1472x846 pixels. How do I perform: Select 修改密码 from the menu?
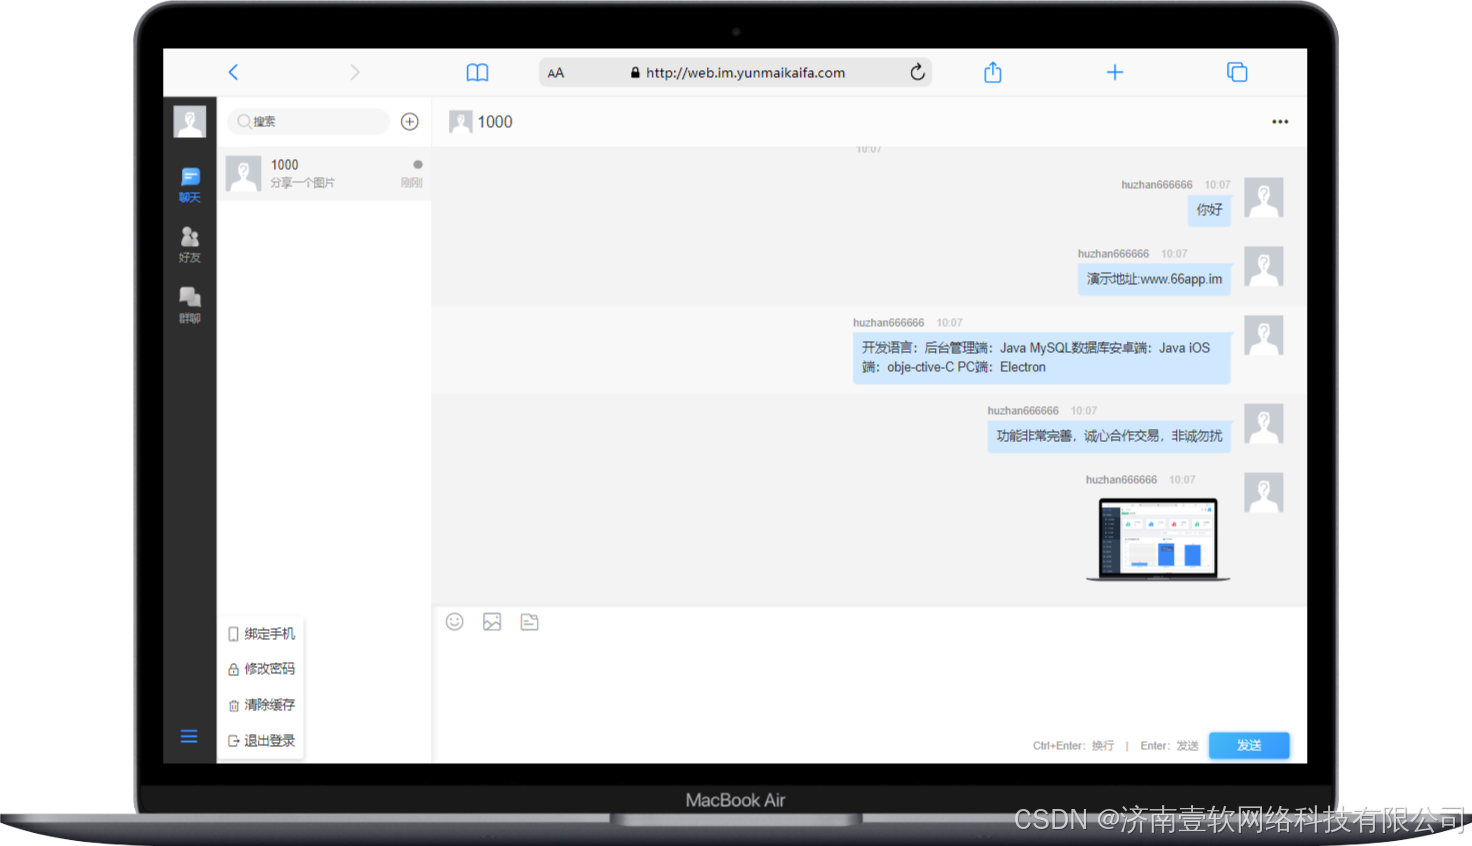coord(262,669)
